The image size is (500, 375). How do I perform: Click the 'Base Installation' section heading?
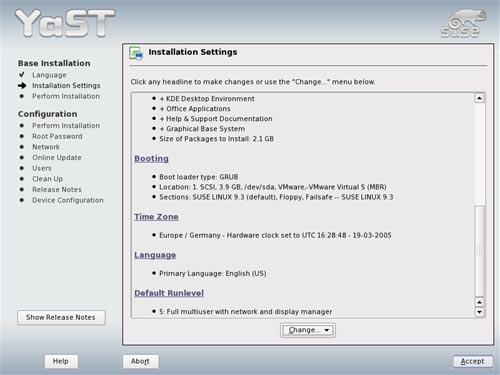54,63
